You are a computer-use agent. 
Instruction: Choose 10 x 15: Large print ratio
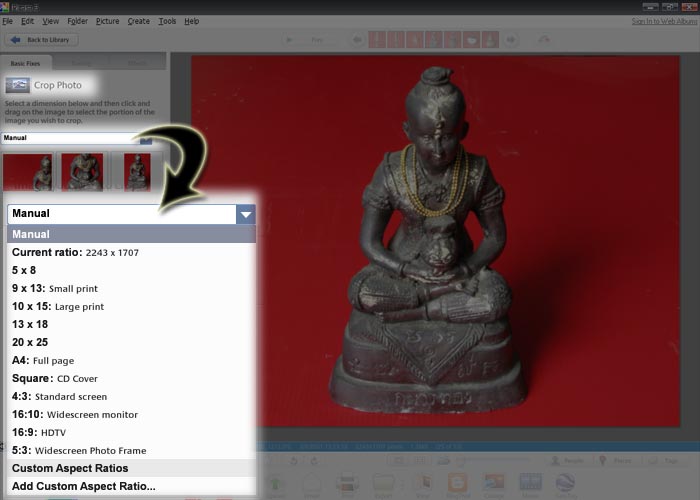131,306
